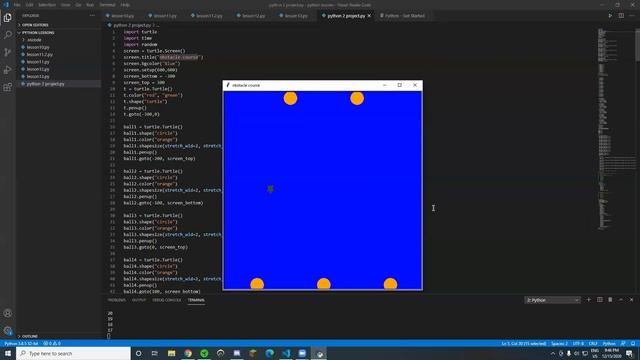This screenshot has height=360, width=640.
Task: Switch to the Output panel tab
Action: pos(139,300)
